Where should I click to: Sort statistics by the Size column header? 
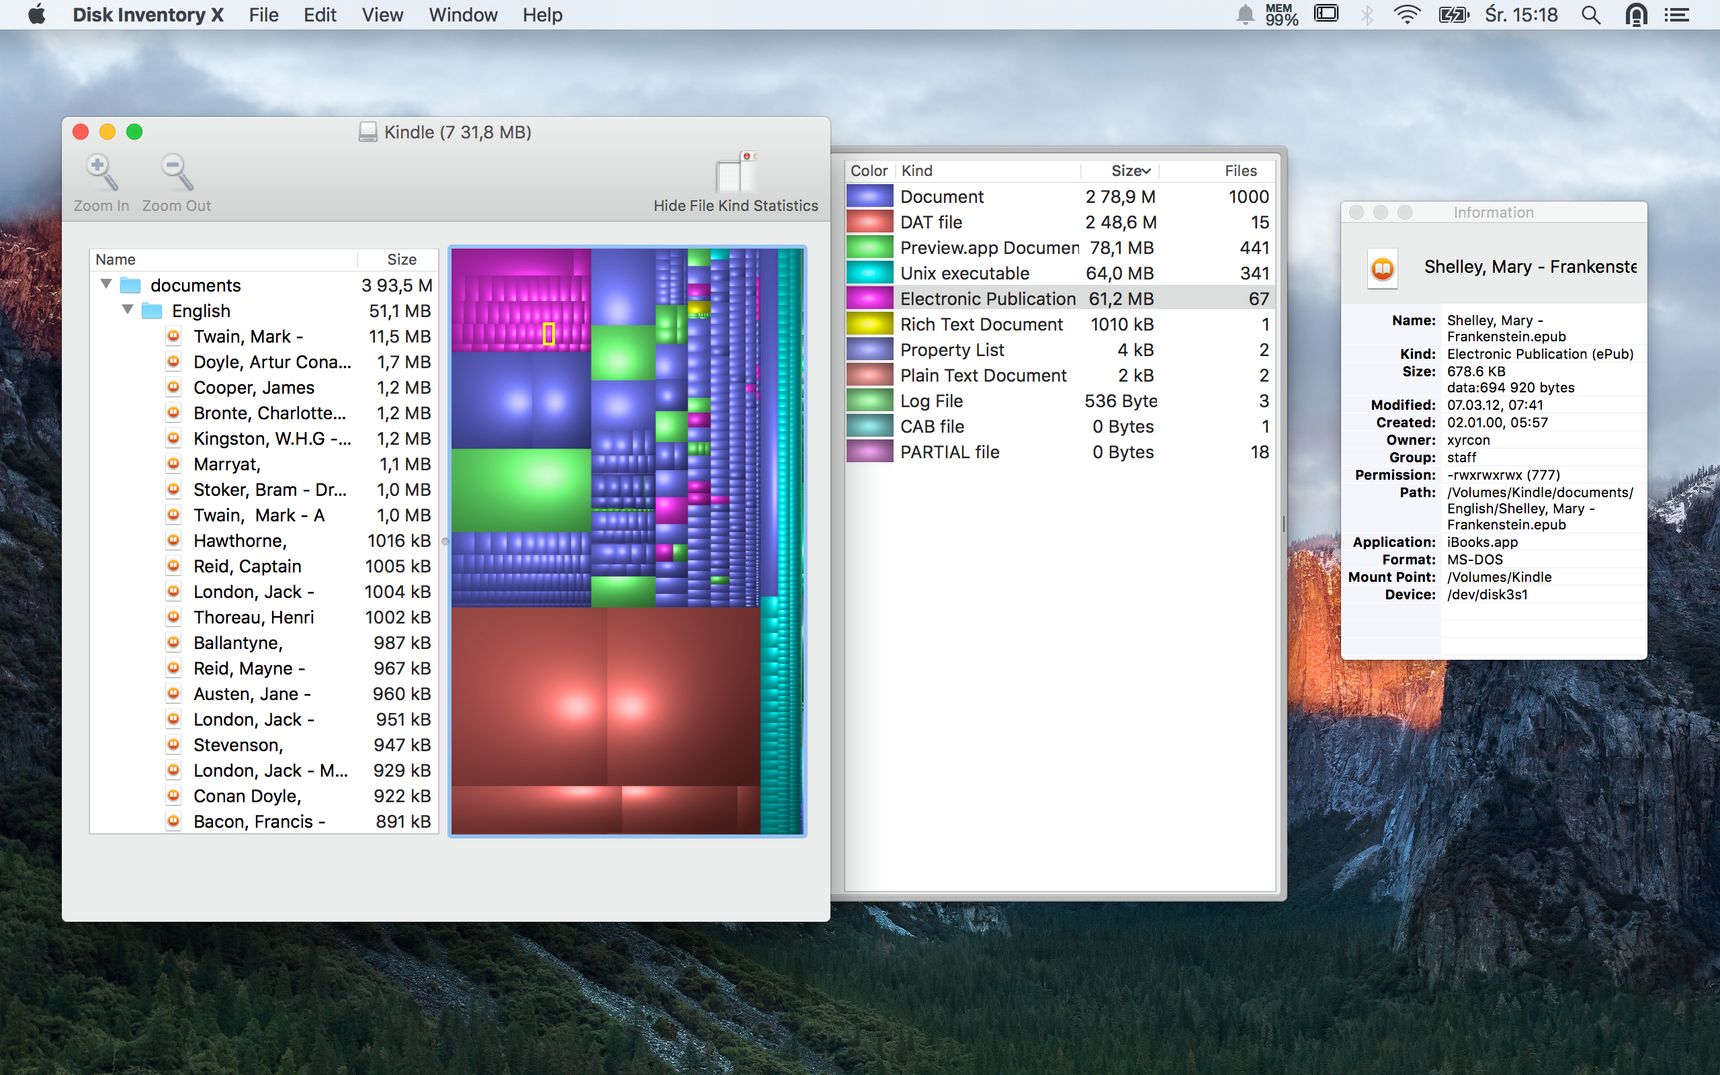coord(1119,171)
